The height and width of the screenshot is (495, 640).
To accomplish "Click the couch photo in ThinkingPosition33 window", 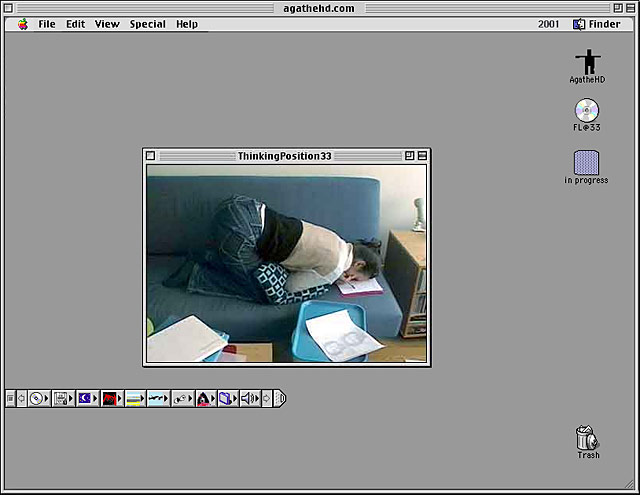I will click(287, 263).
